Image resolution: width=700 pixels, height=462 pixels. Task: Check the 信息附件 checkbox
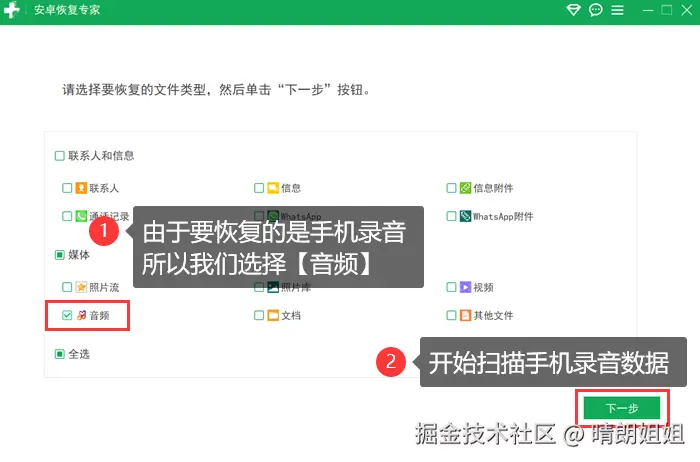pyautogui.click(x=451, y=188)
